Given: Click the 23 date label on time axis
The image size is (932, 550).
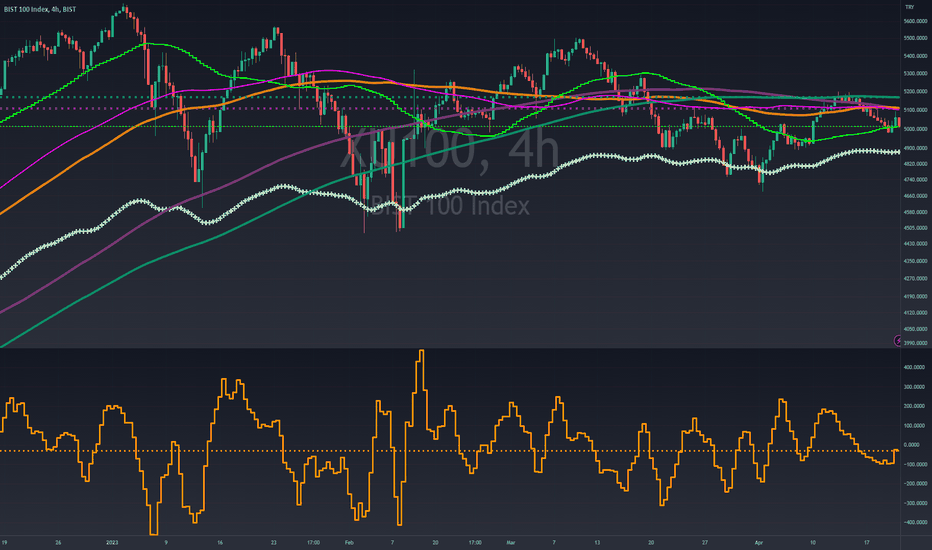Looking at the screenshot, I should 274,542.
